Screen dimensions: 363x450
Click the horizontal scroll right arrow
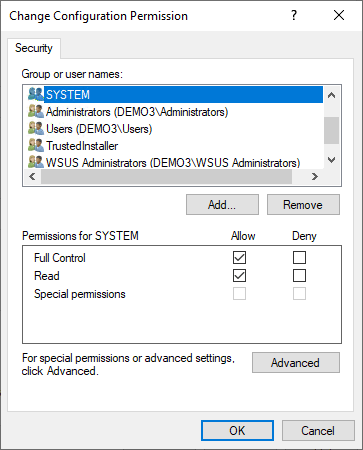point(315,176)
